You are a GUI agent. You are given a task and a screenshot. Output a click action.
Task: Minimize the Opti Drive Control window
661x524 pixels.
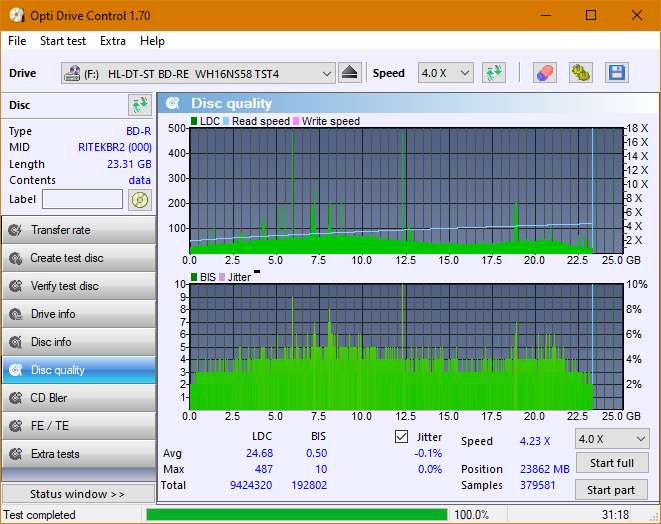tap(546, 16)
